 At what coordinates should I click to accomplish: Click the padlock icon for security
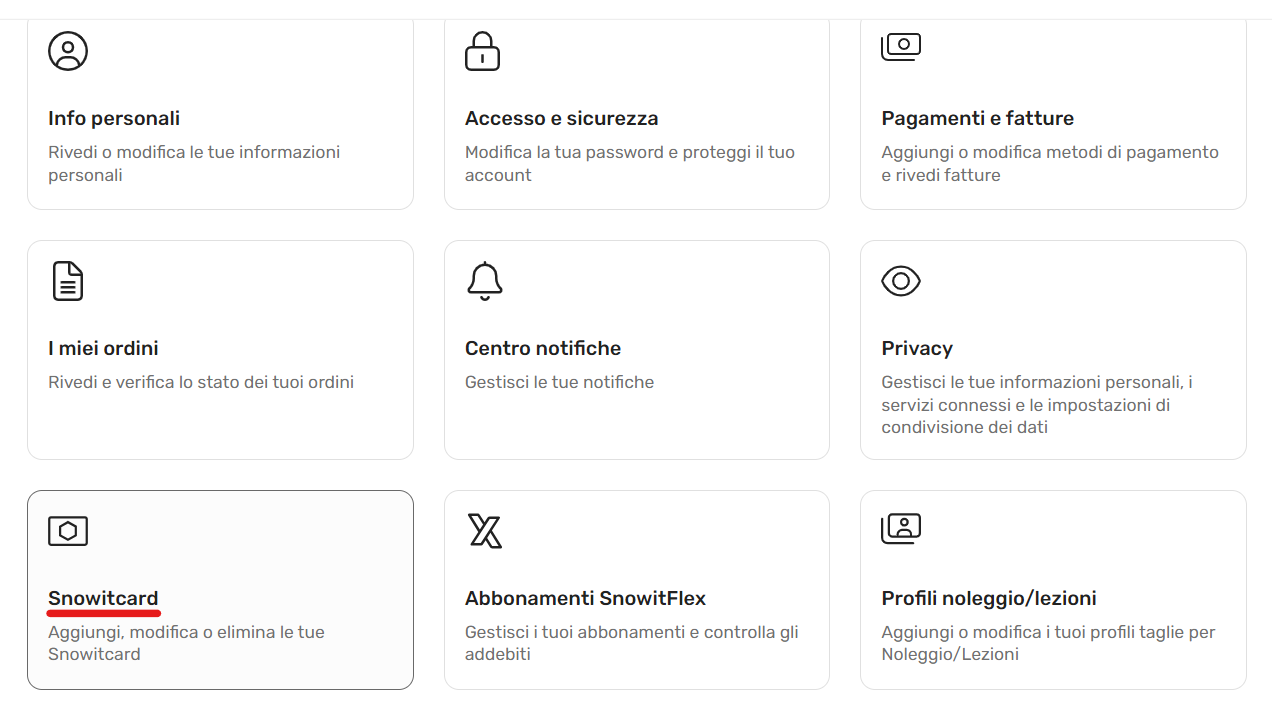click(x=482, y=51)
